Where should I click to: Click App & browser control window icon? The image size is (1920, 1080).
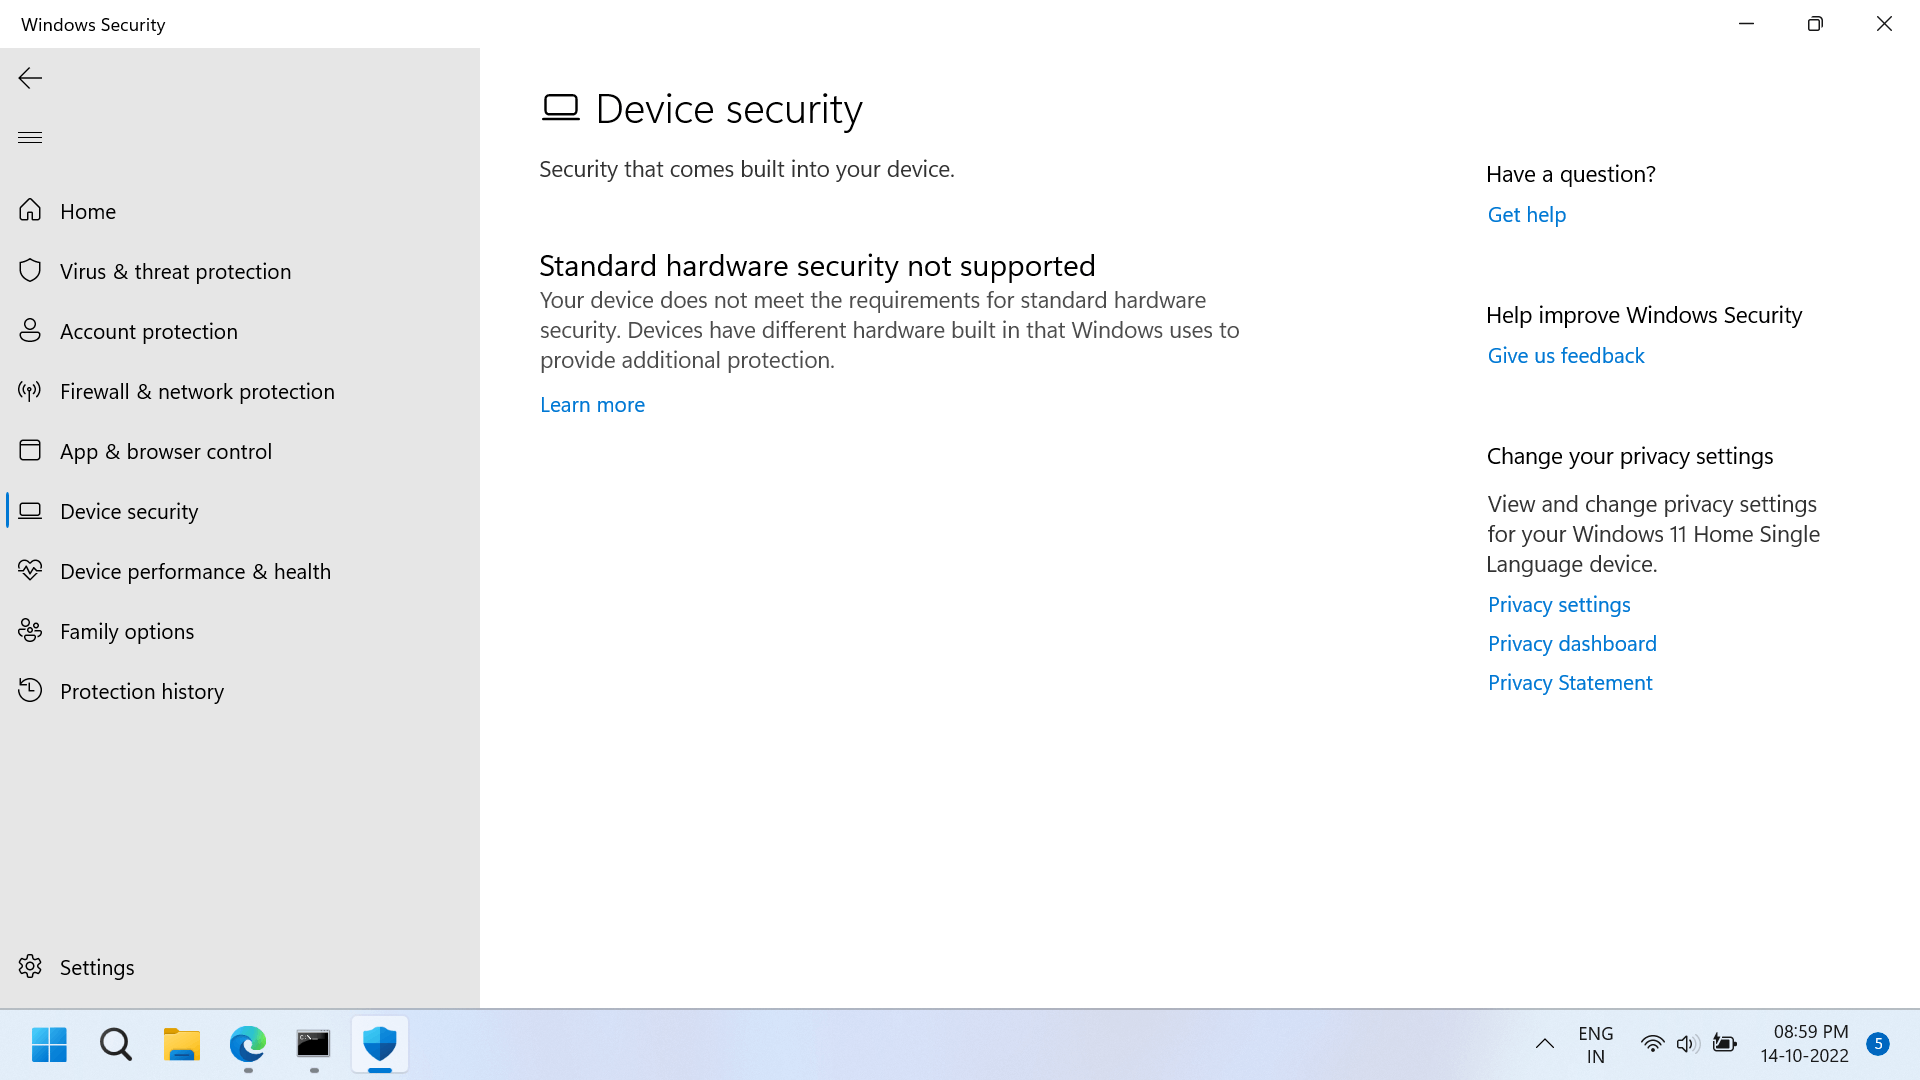tap(30, 451)
